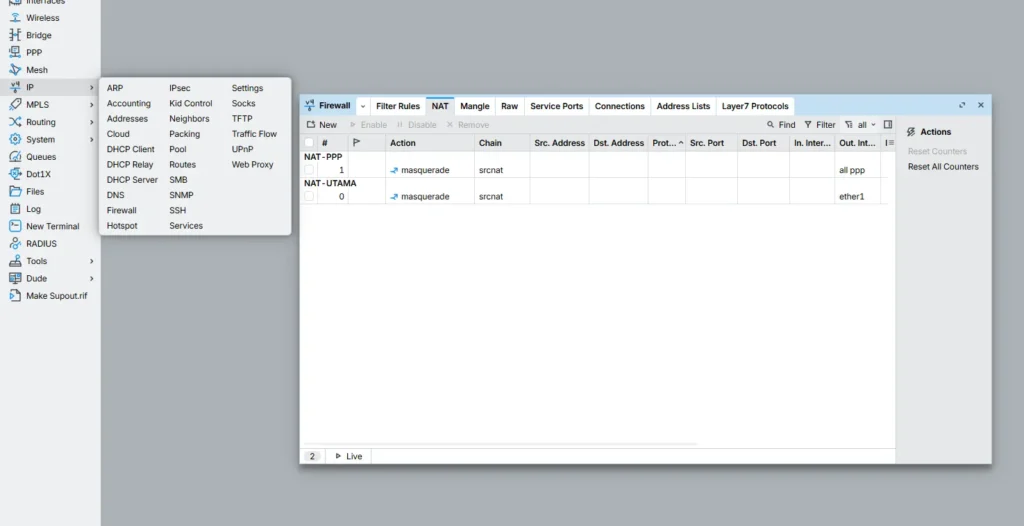Toggle the side panel layout icon
This screenshot has height=526, width=1024.
pyautogui.click(x=888, y=124)
